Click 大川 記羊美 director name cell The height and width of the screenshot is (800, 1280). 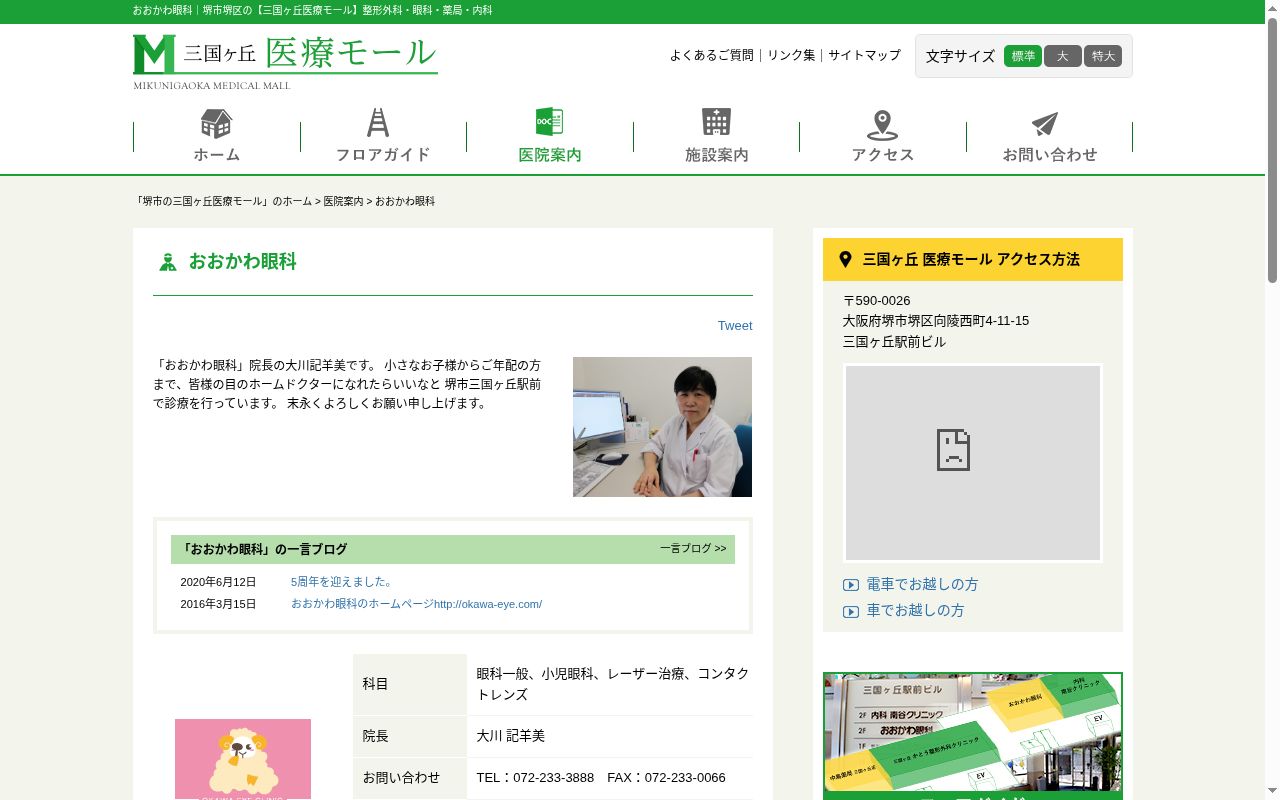point(610,736)
